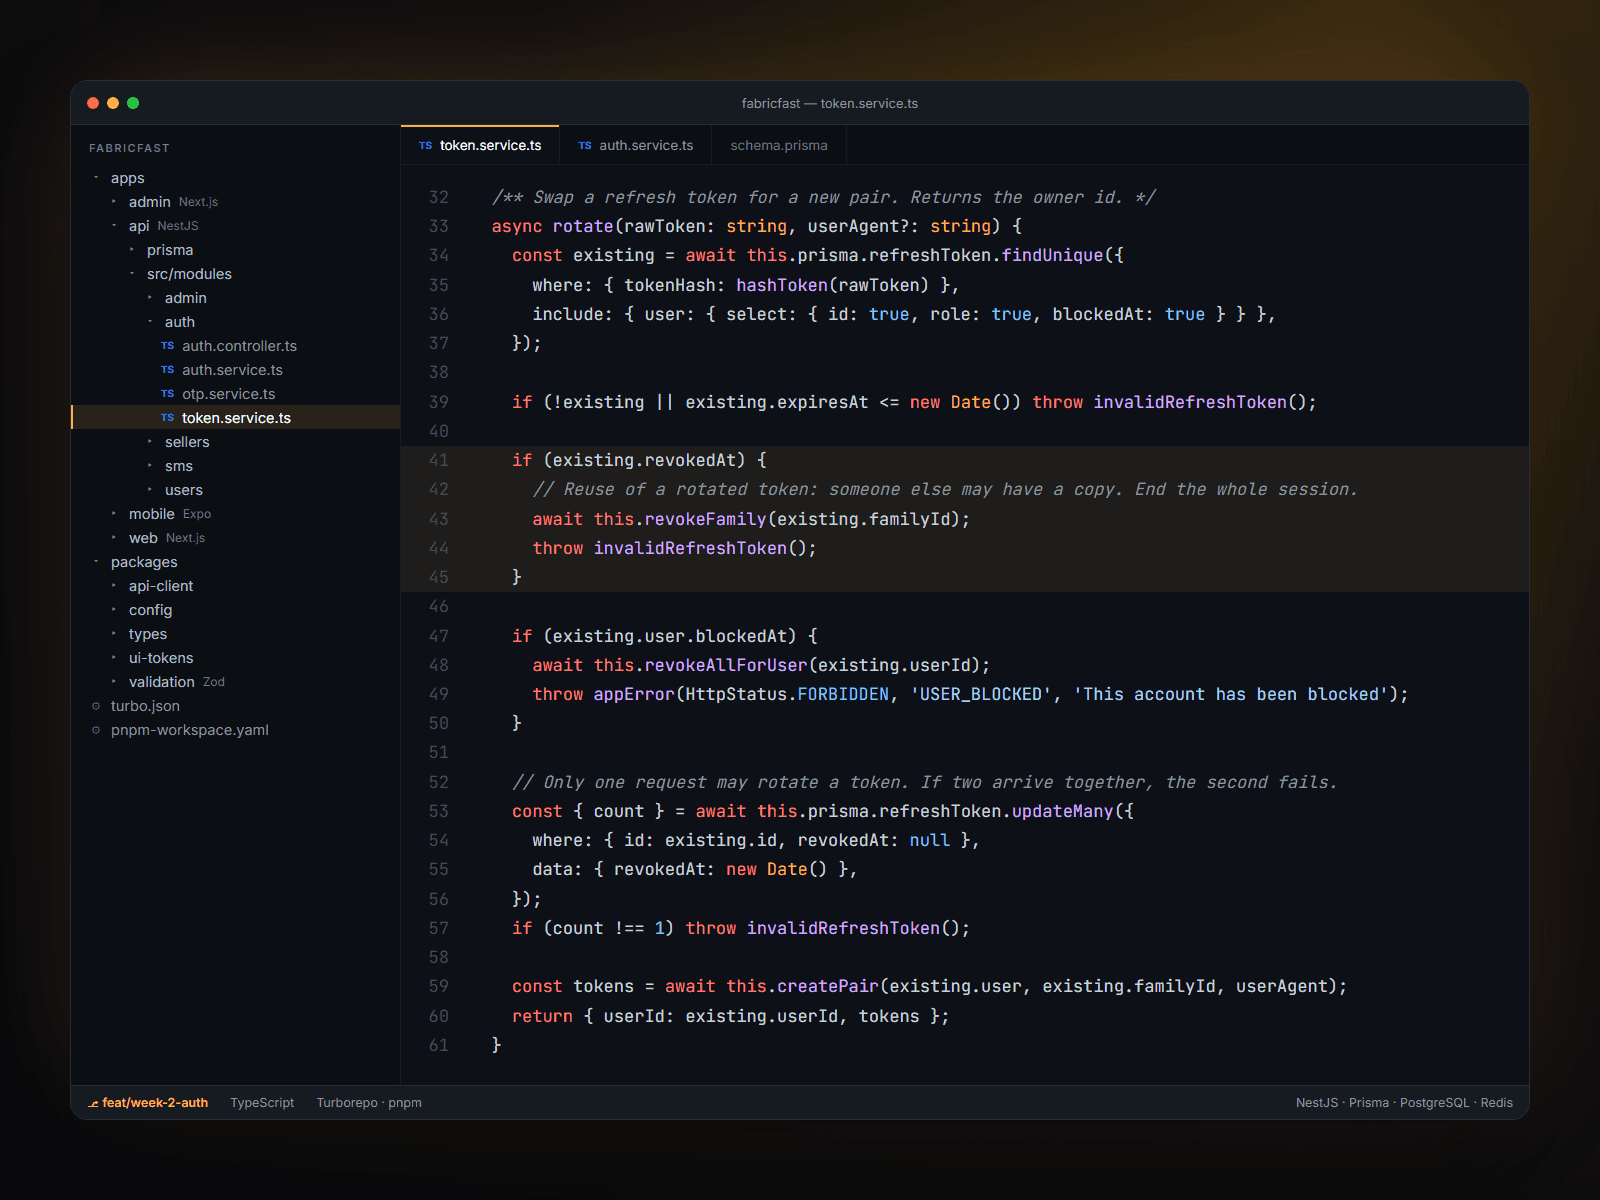Image resolution: width=1600 pixels, height=1200 pixels.
Task: Click line number 41 in the gutter
Action: [438, 460]
